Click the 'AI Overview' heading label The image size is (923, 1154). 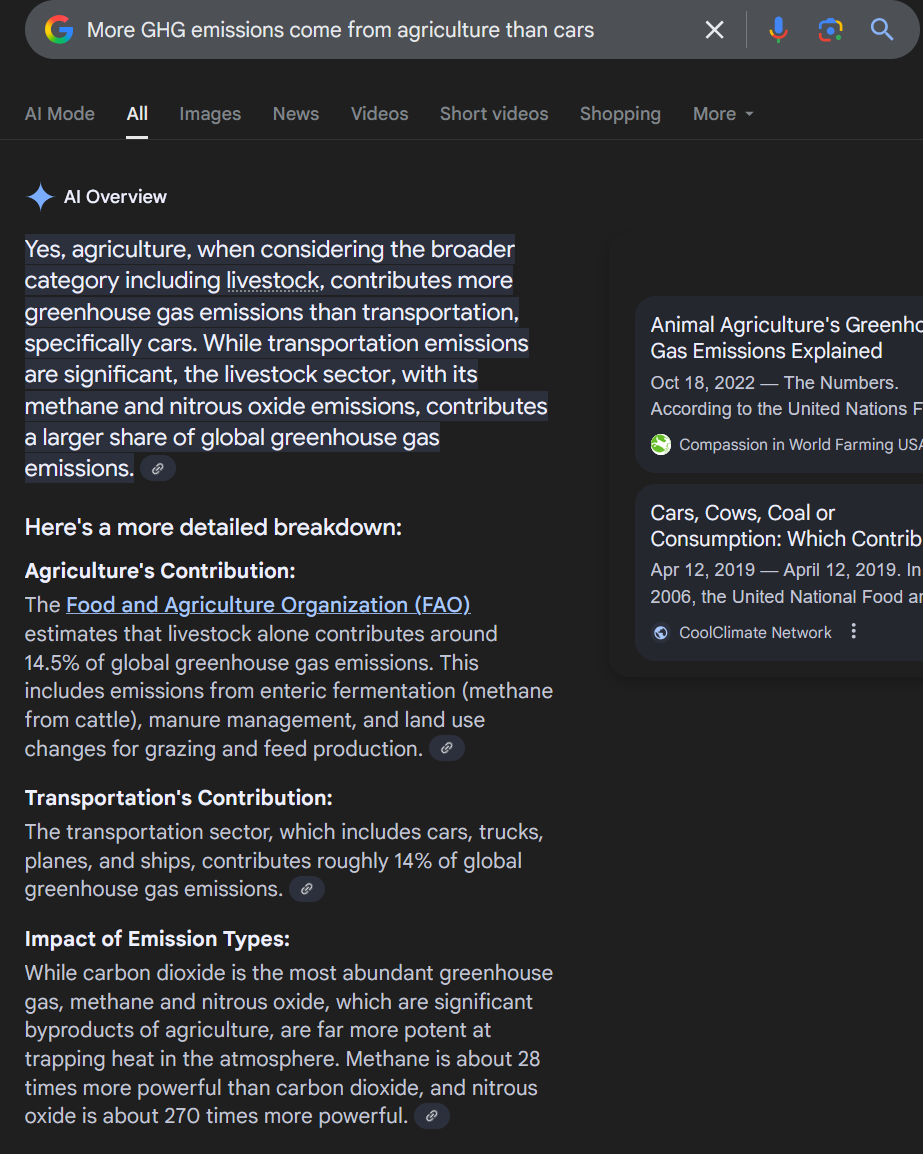coord(115,197)
